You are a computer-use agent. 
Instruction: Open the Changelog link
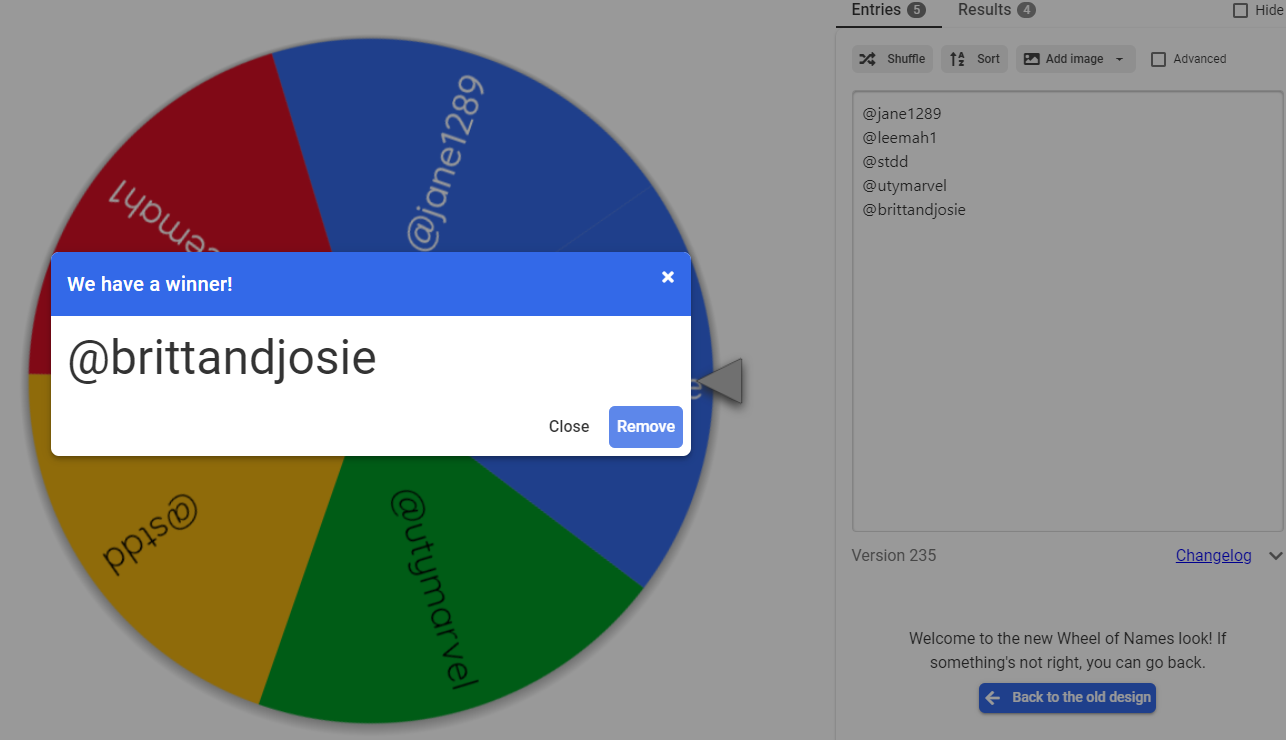(1213, 556)
